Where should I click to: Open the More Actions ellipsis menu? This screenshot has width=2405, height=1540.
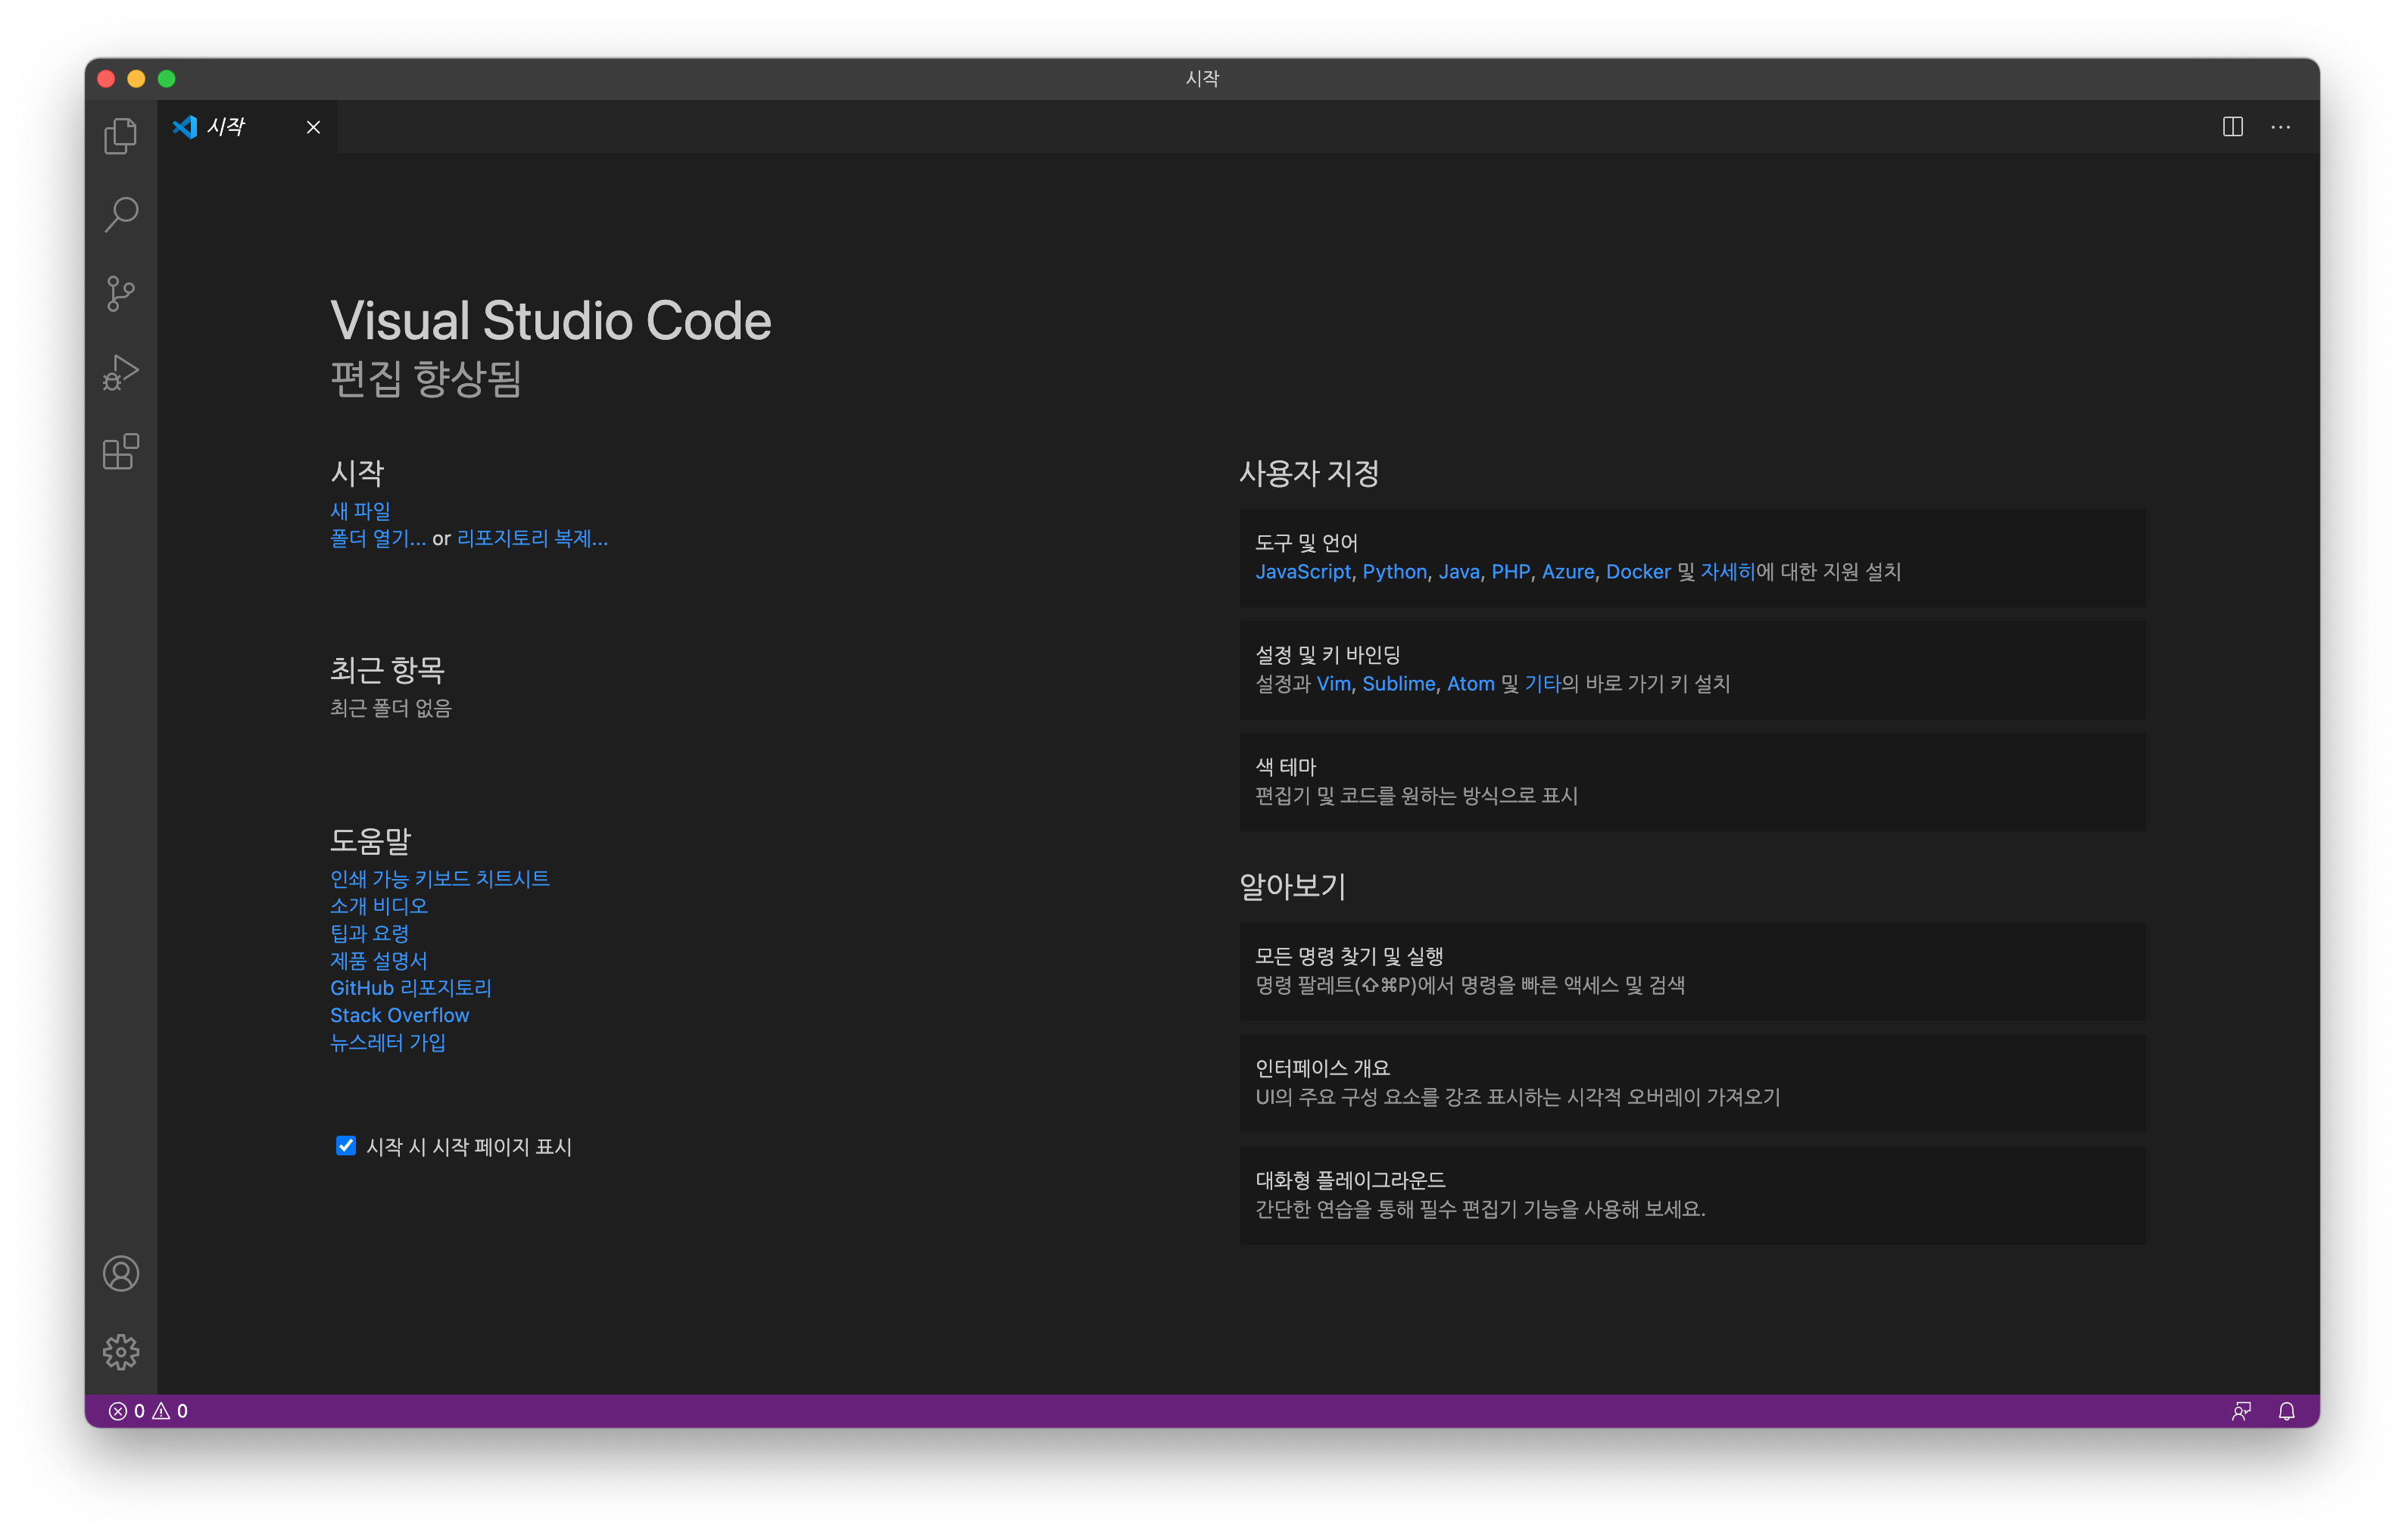tap(2280, 127)
